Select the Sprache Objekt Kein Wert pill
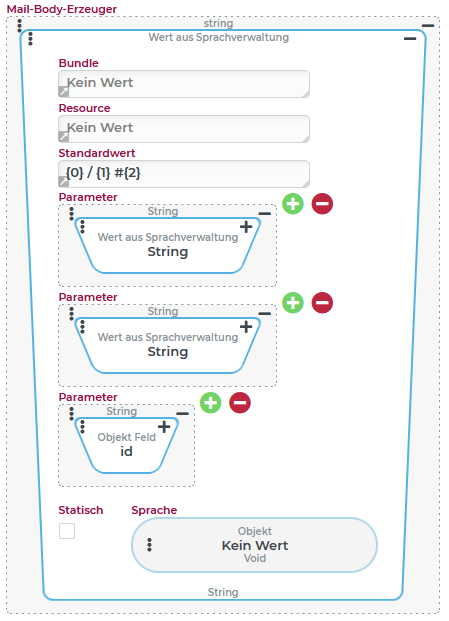The height and width of the screenshot is (621, 449). (255, 545)
